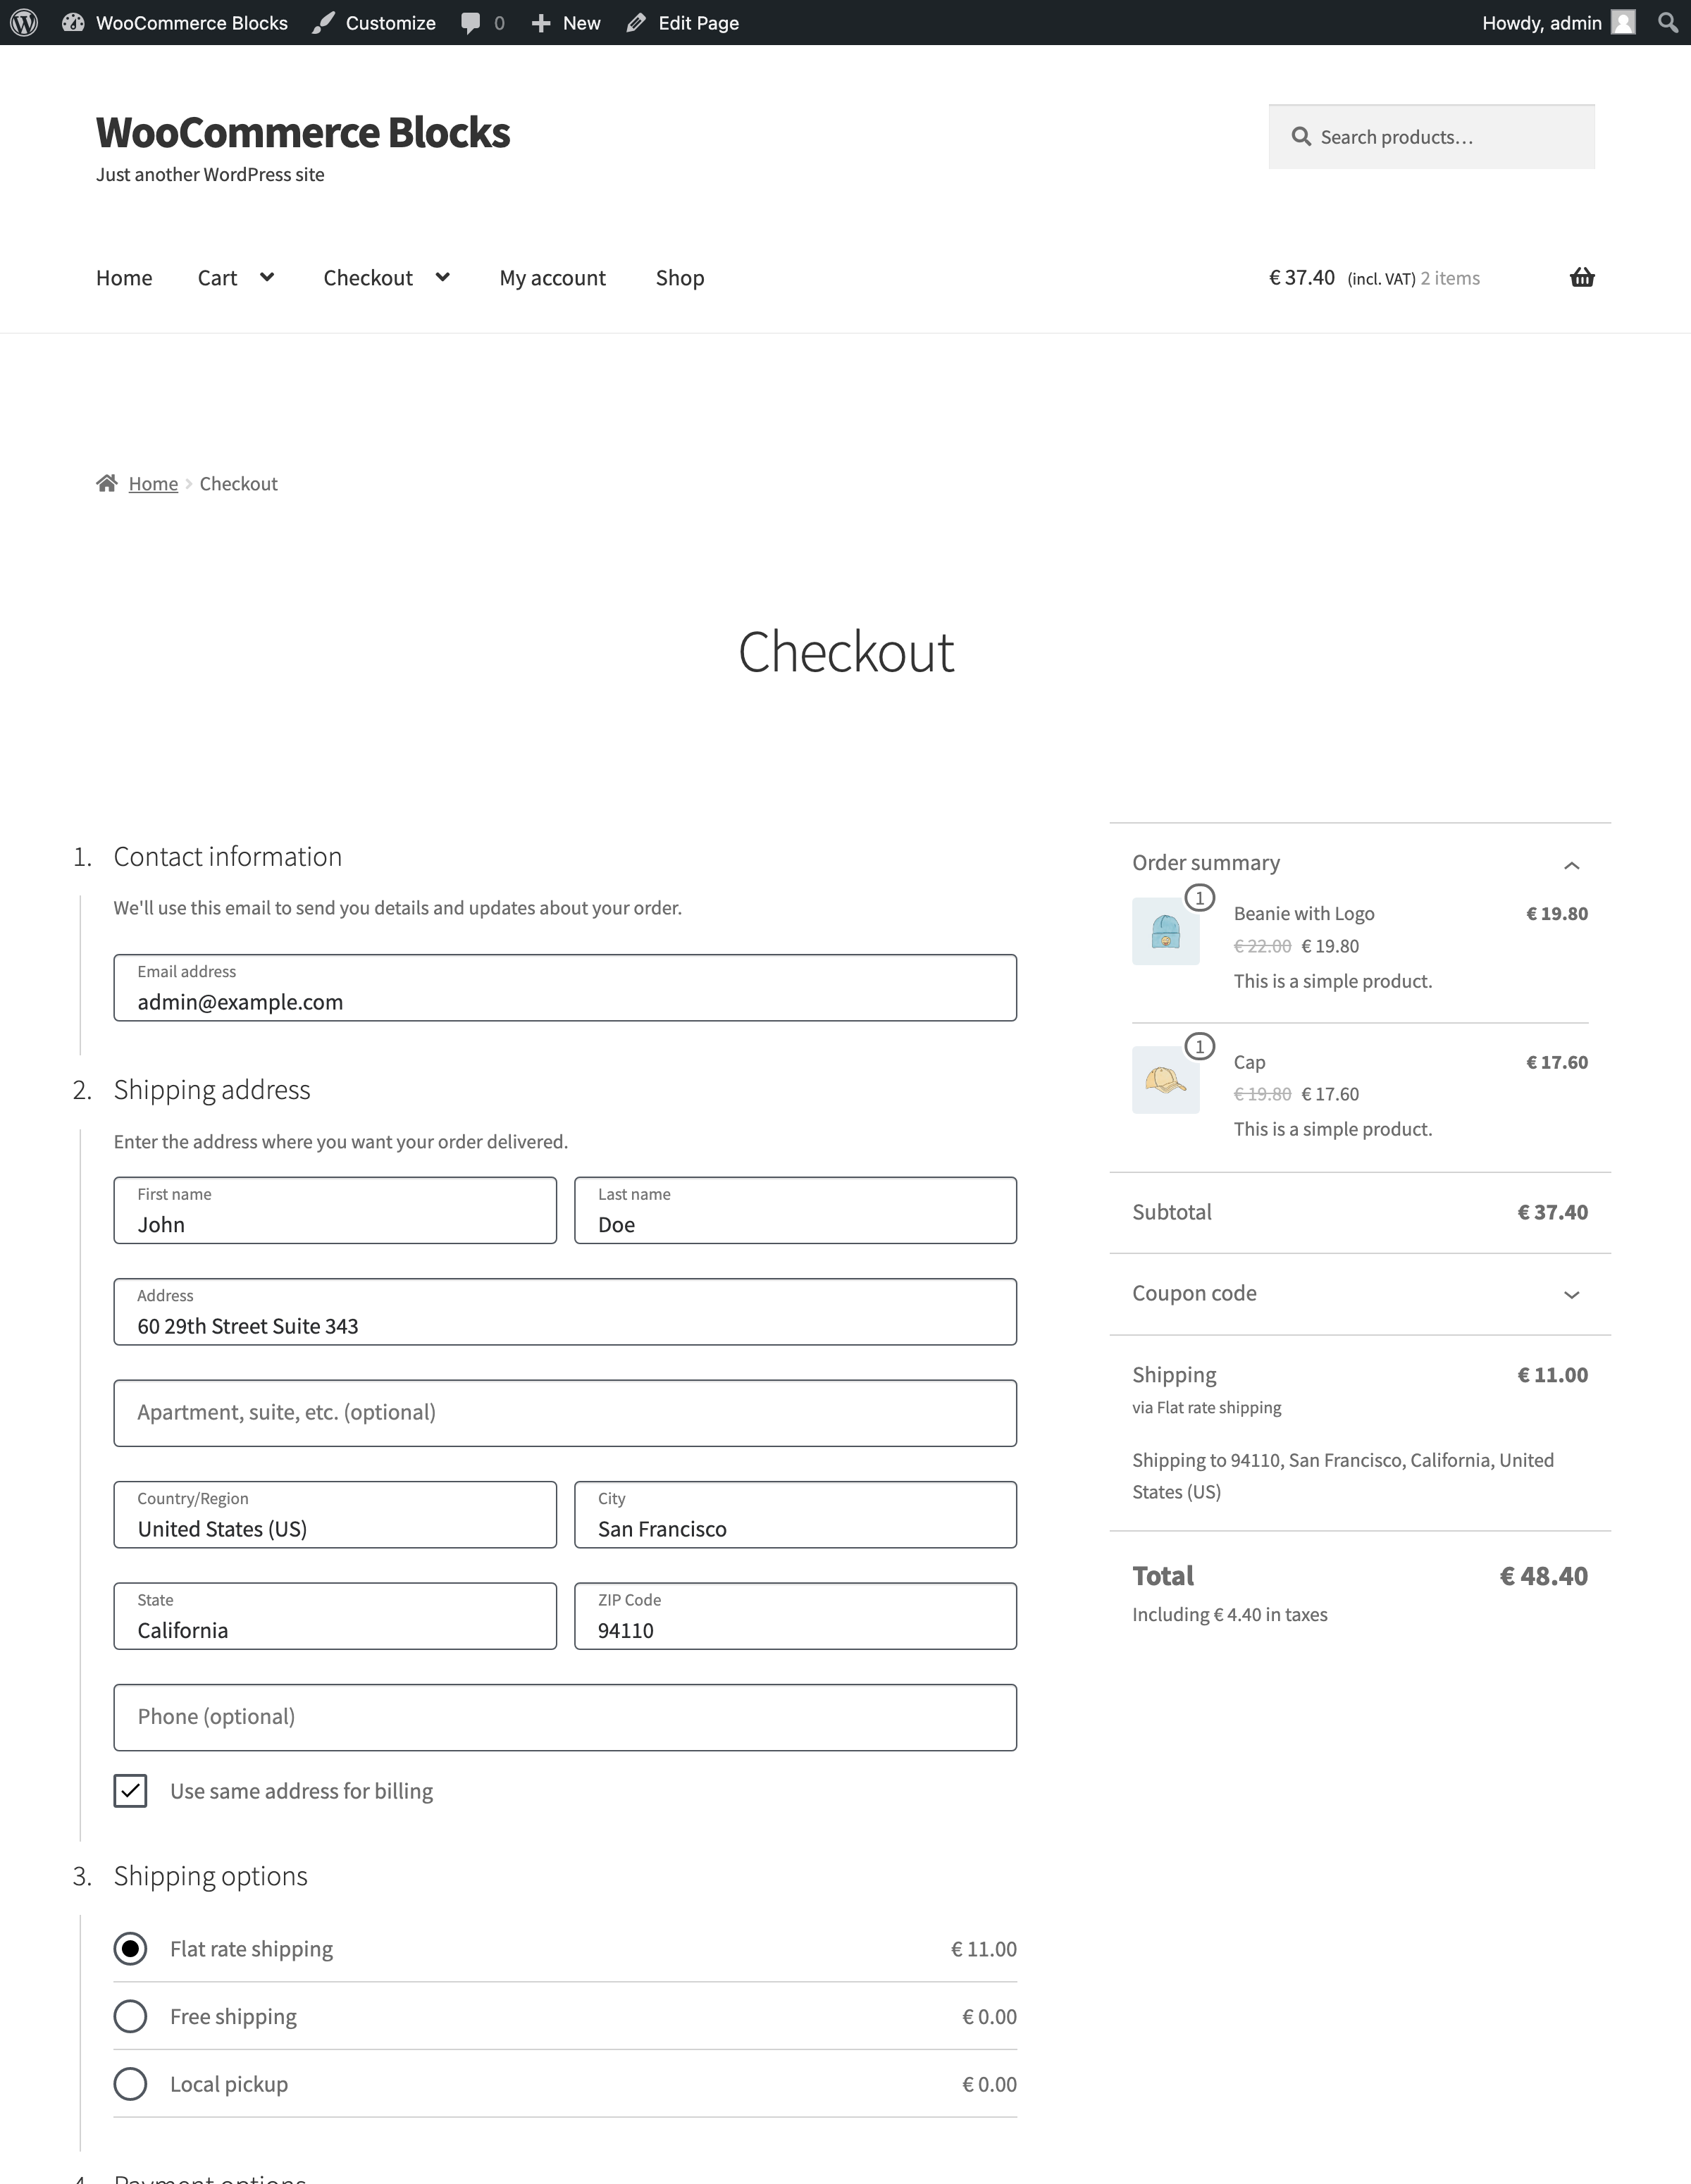Image resolution: width=1691 pixels, height=2184 pixels.
Task: Open the Home menu item
Action: [124, 277]
